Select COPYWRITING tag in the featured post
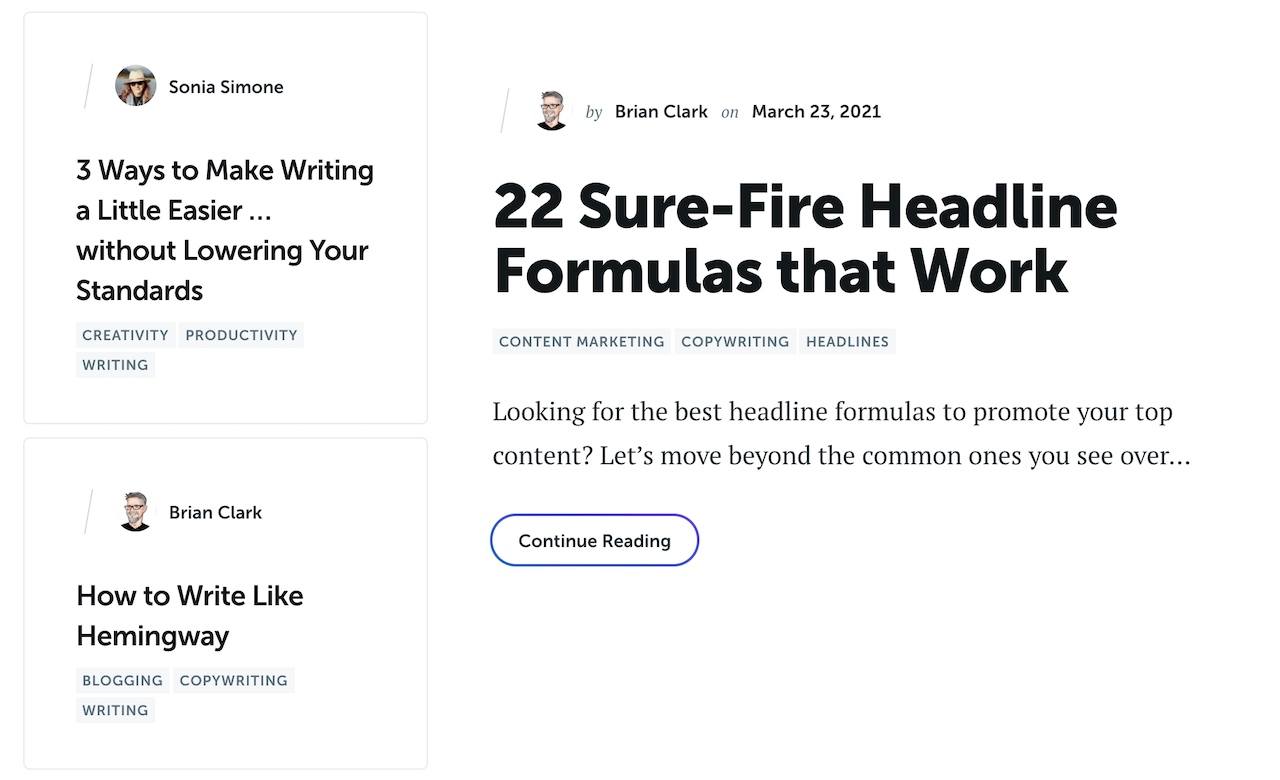Viewport: 1280px width, 780px height. (x=735, y=341)
